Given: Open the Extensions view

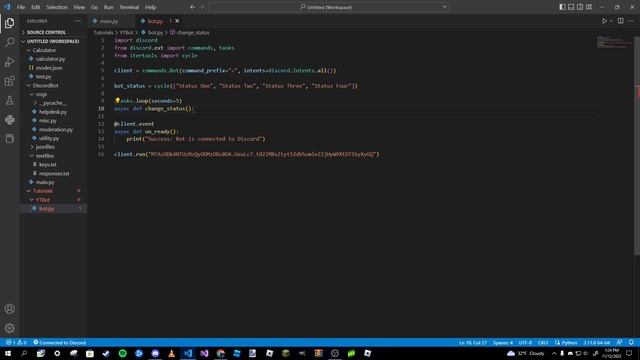Looking at the screenshot, I should pyautogui.click(x=9, y=81).
